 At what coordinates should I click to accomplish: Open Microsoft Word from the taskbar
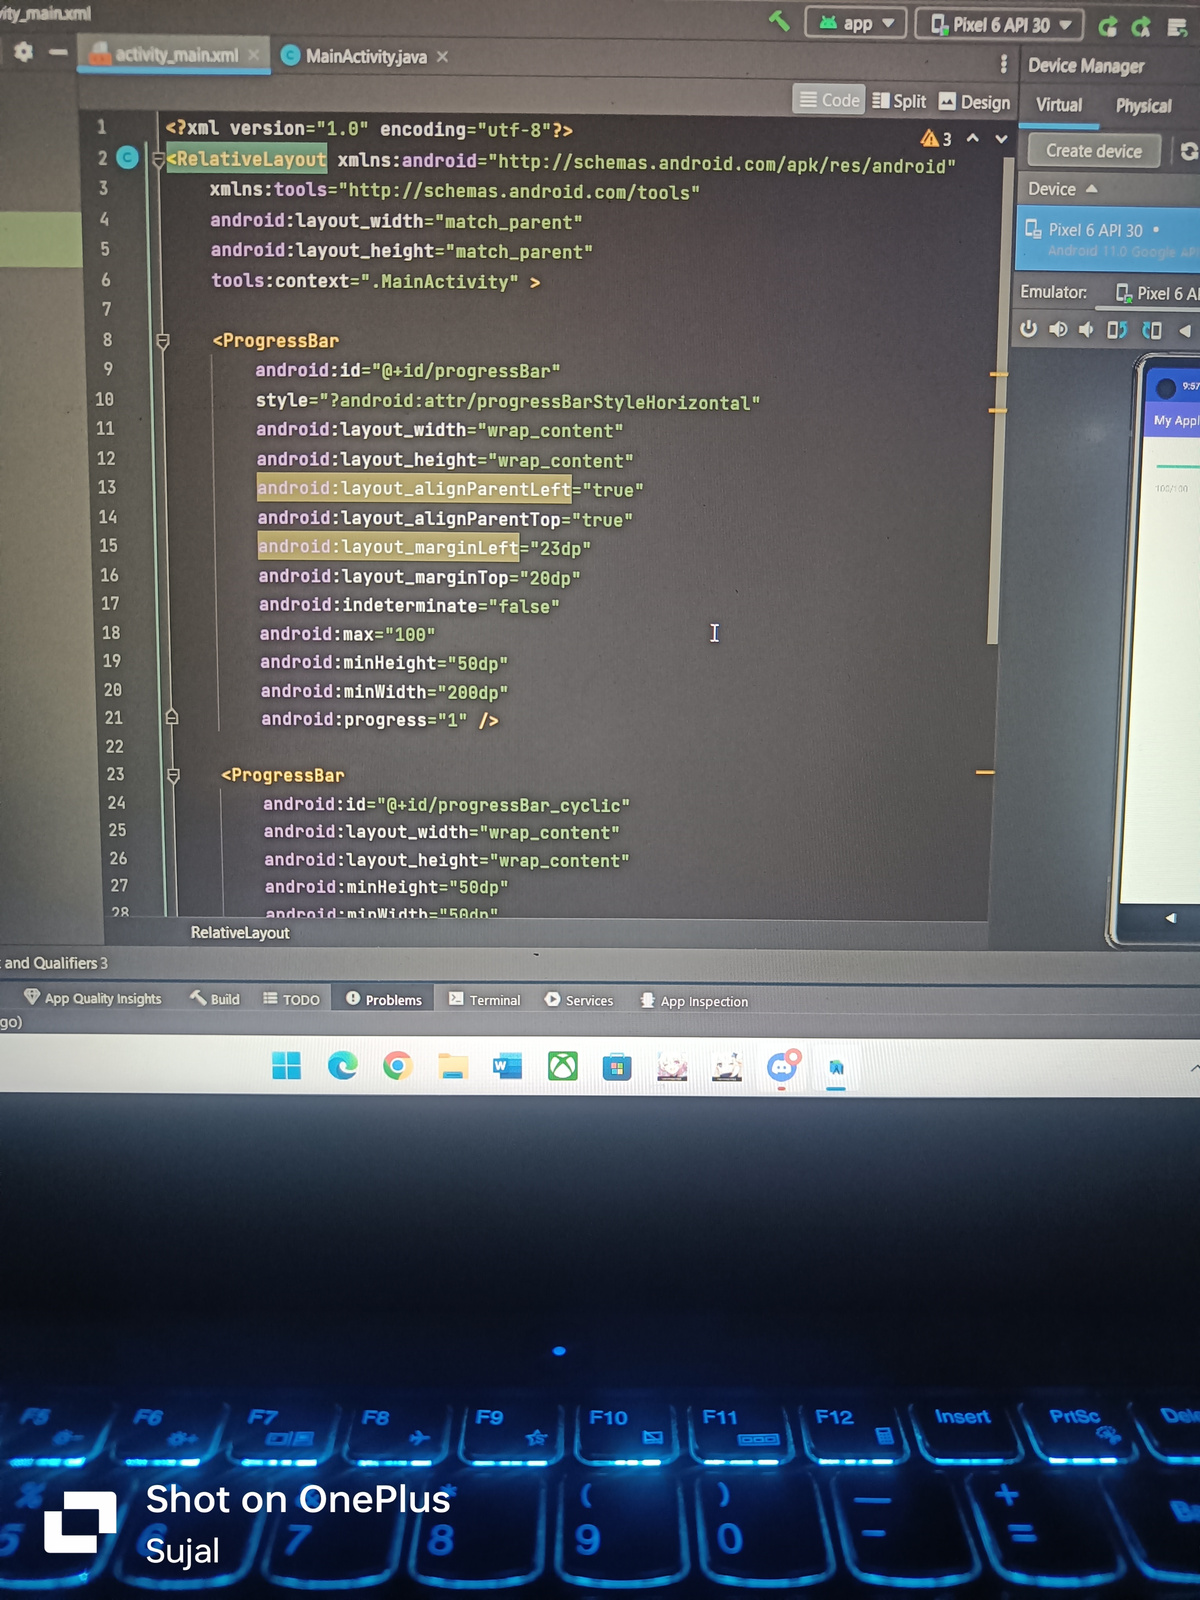(508, 1067)
